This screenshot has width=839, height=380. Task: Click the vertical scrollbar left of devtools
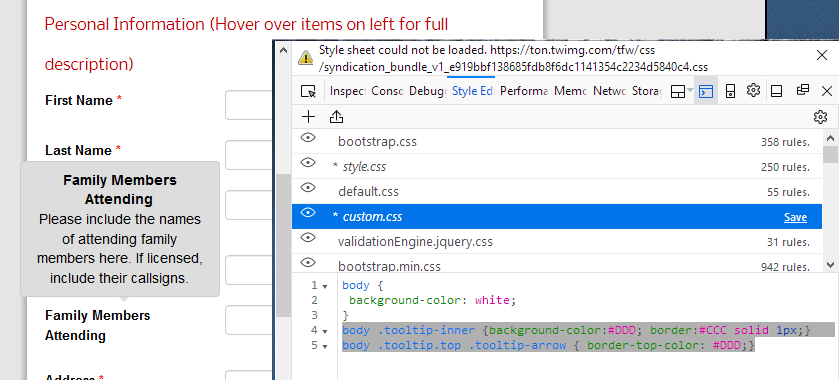click(x=283, y=246)
